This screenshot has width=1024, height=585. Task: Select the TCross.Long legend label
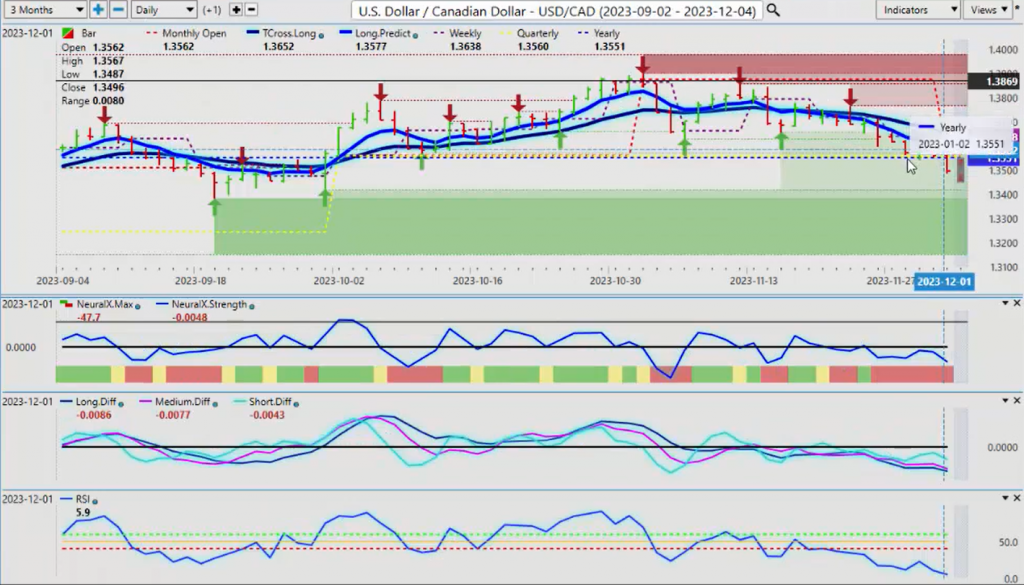289,33
